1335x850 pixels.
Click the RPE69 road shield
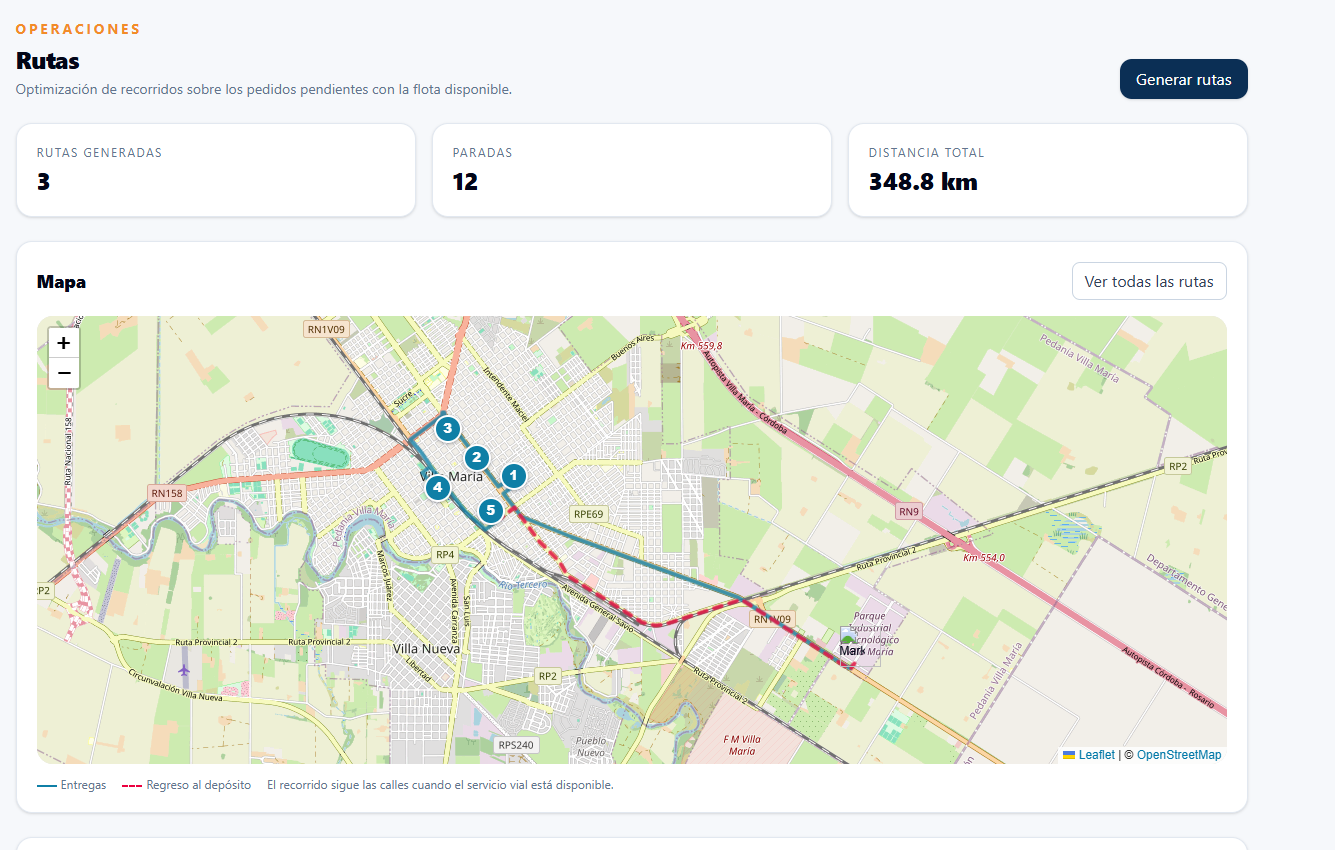[x=588, y=514]
